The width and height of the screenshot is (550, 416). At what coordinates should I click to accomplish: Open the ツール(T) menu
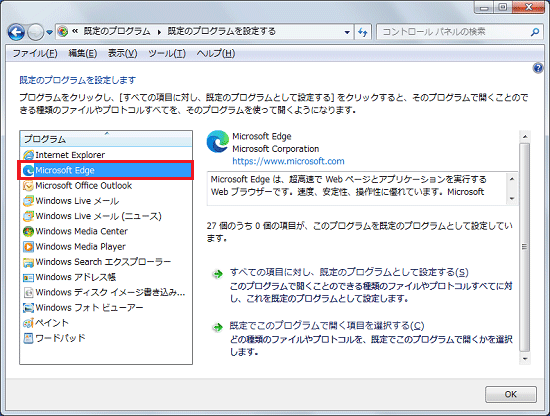coord(167,53)
